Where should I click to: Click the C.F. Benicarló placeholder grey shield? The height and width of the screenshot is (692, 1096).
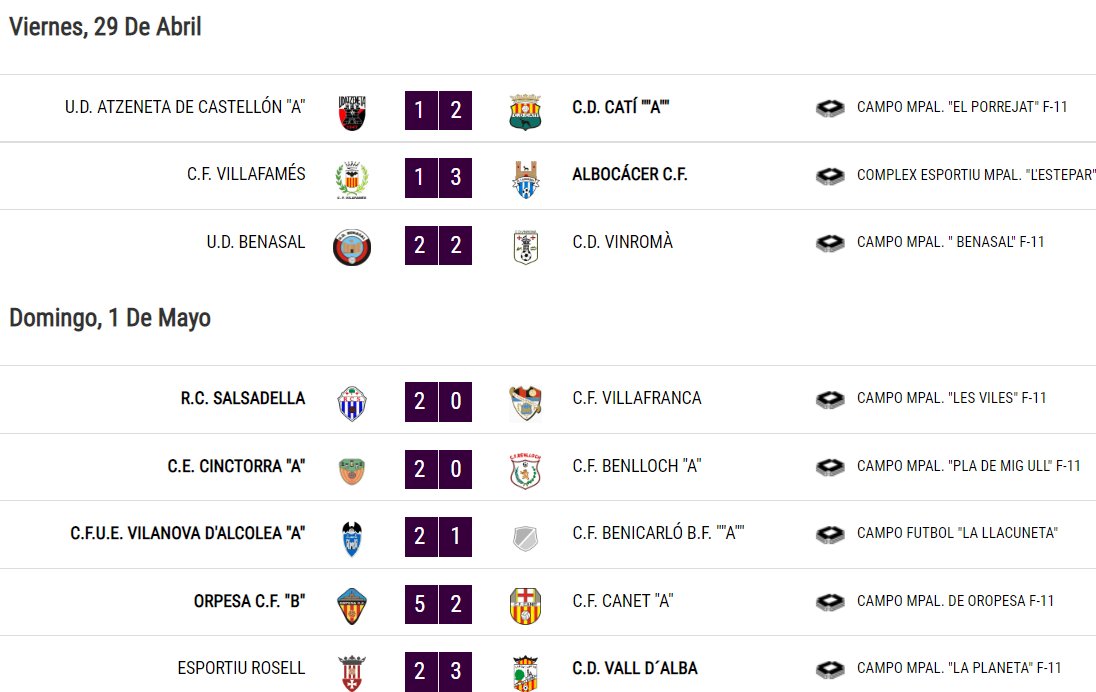[525, 538]
